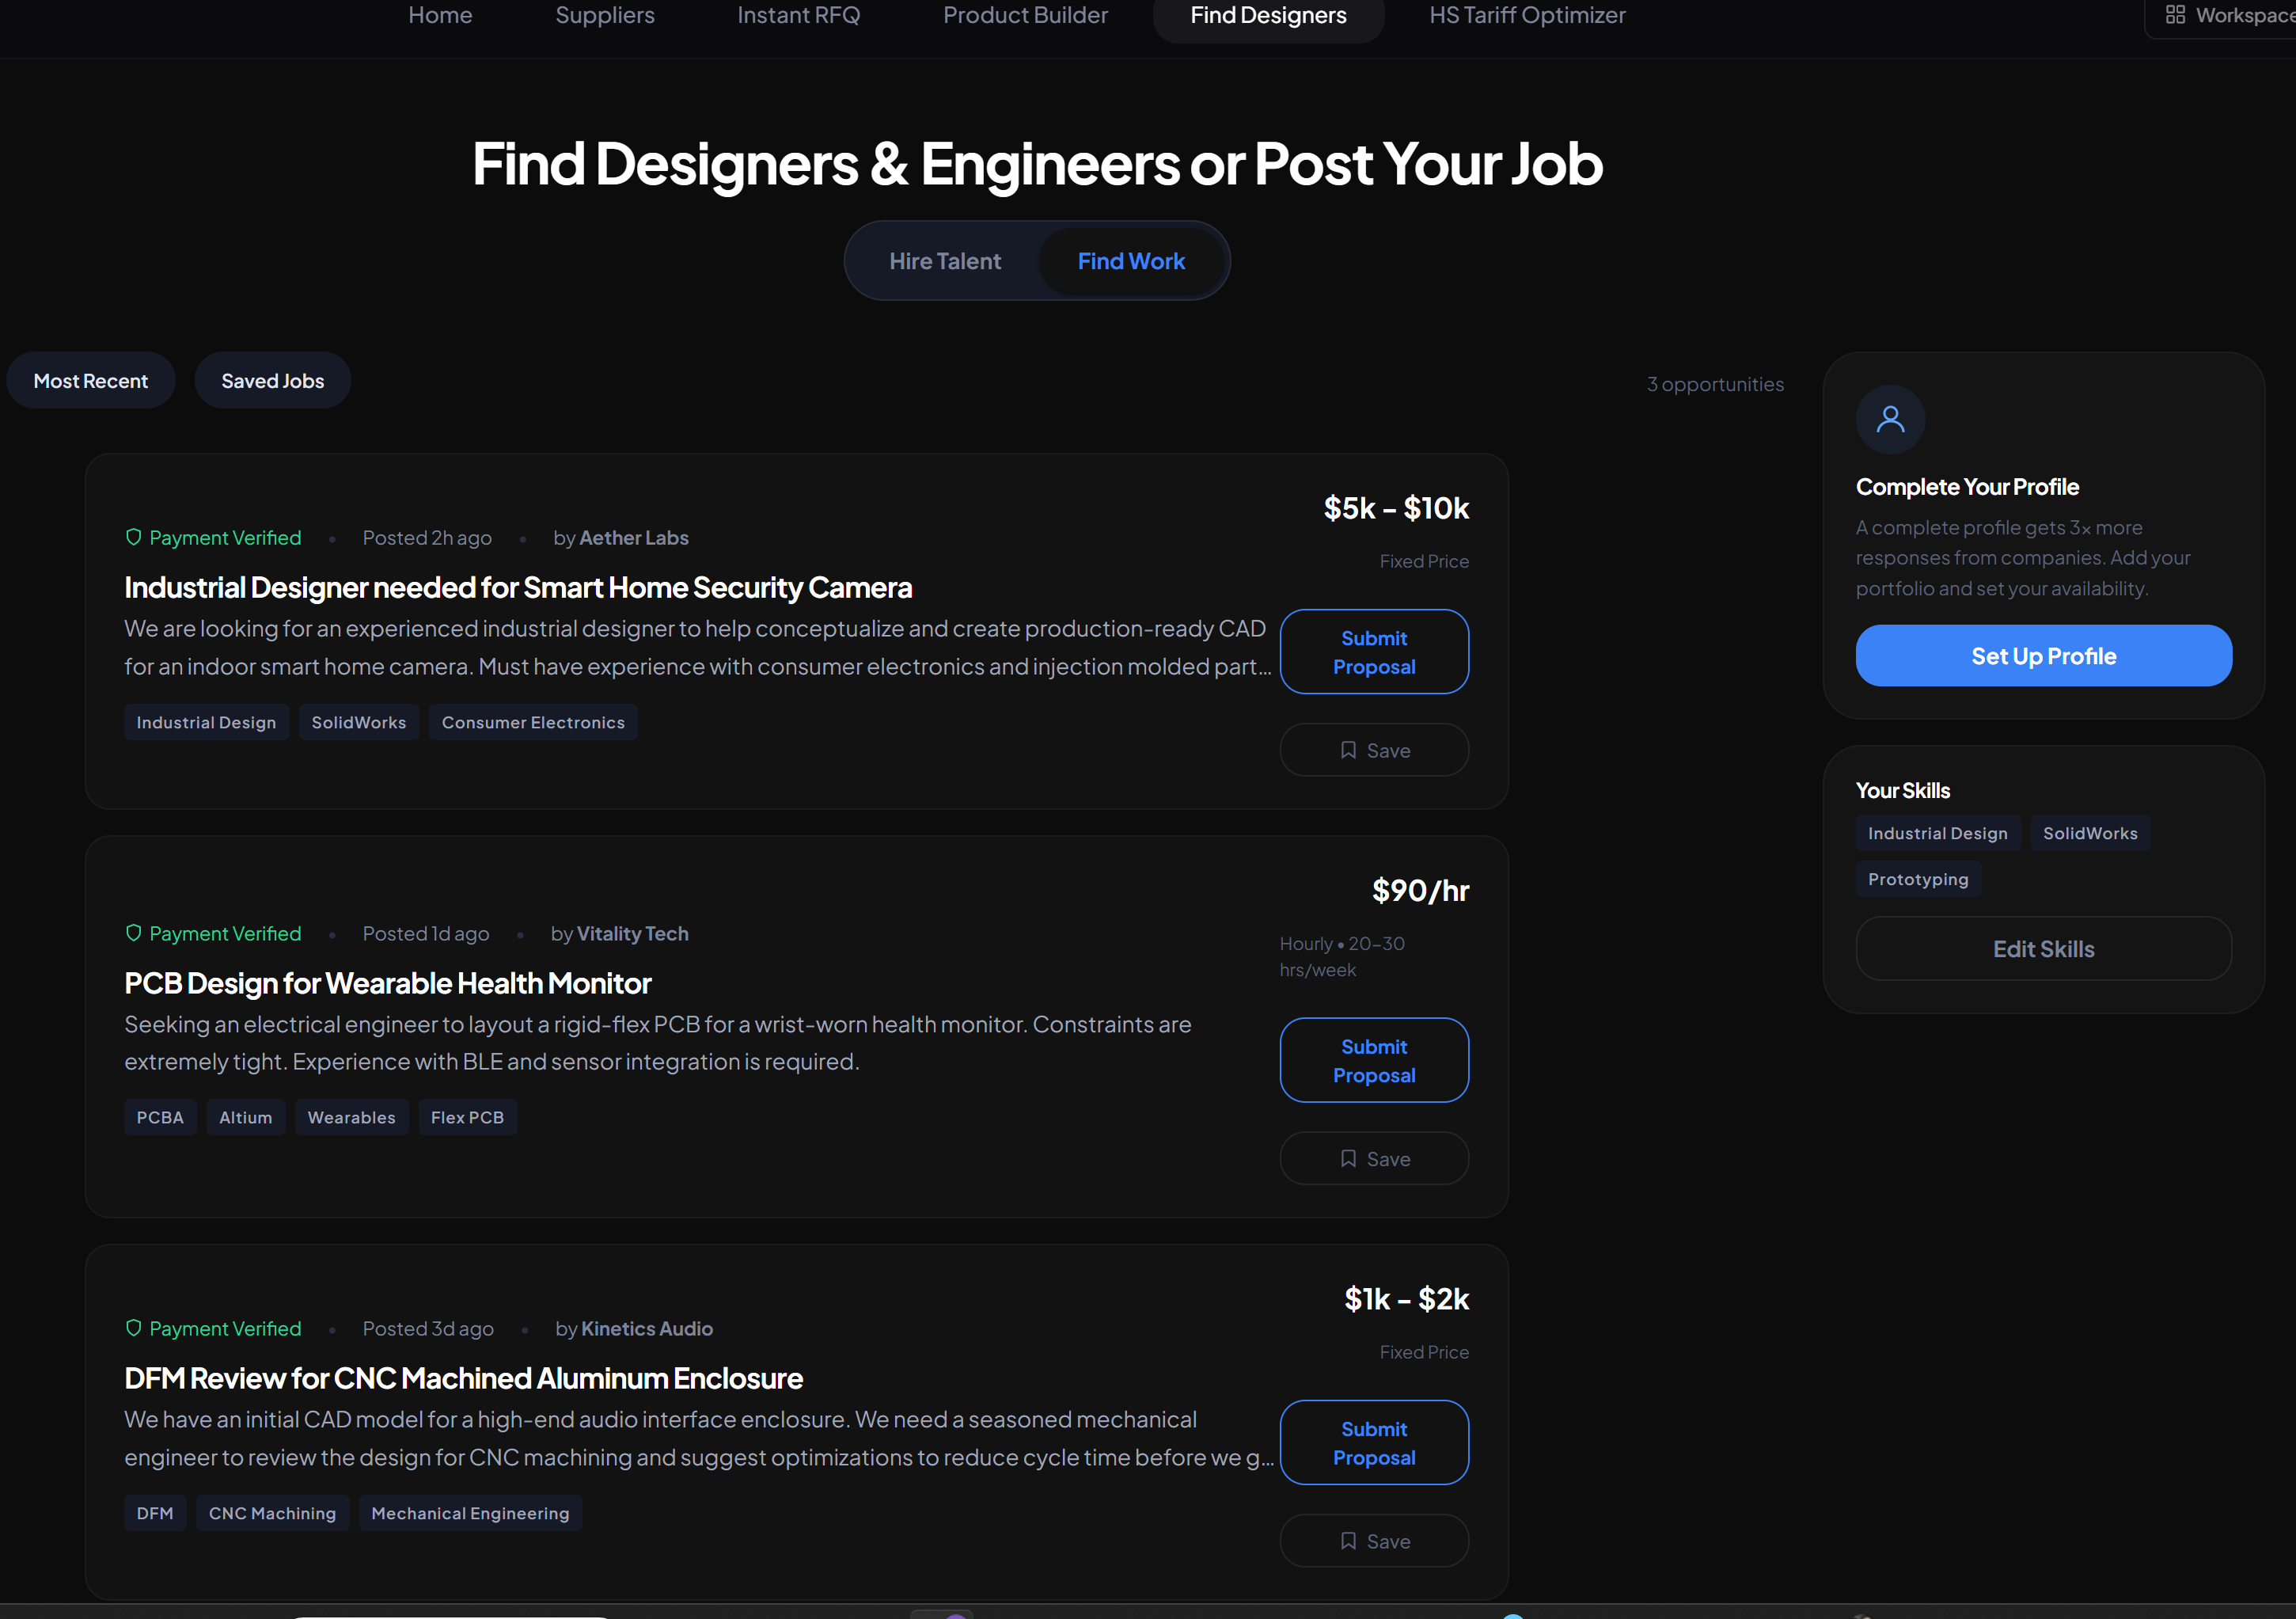Submit a proposal for the PCB Design job
Screen dimensions: 2296x1619
pos(1374,1060)
